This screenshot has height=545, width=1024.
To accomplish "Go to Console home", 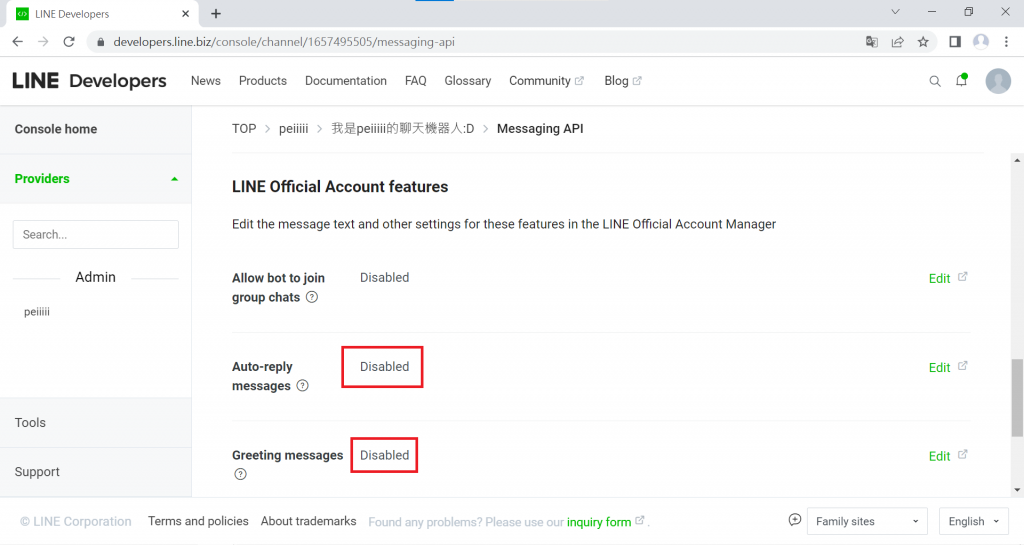I will (56, 129).
